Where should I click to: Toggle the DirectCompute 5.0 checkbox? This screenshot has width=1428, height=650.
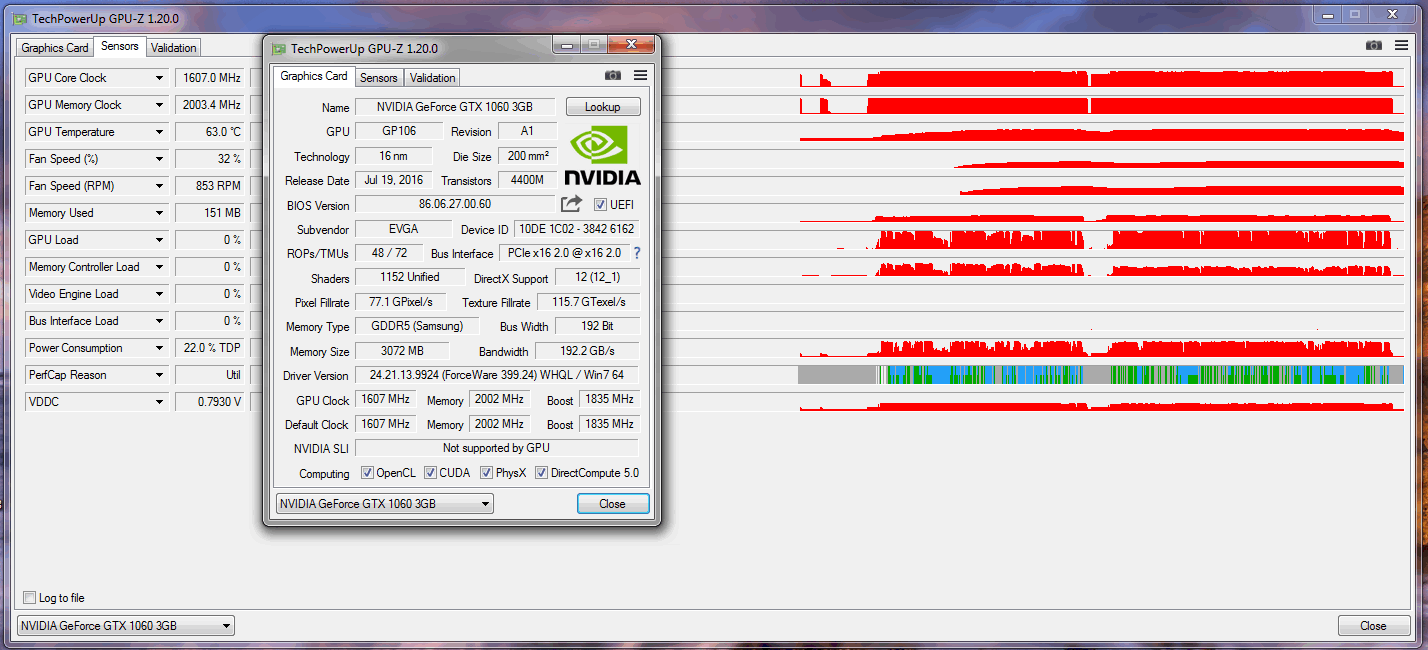coord(541,473)
